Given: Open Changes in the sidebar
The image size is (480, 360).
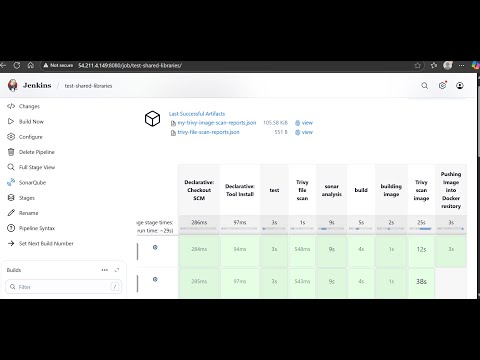Looking at the screenshot, I should pos(29,106).
